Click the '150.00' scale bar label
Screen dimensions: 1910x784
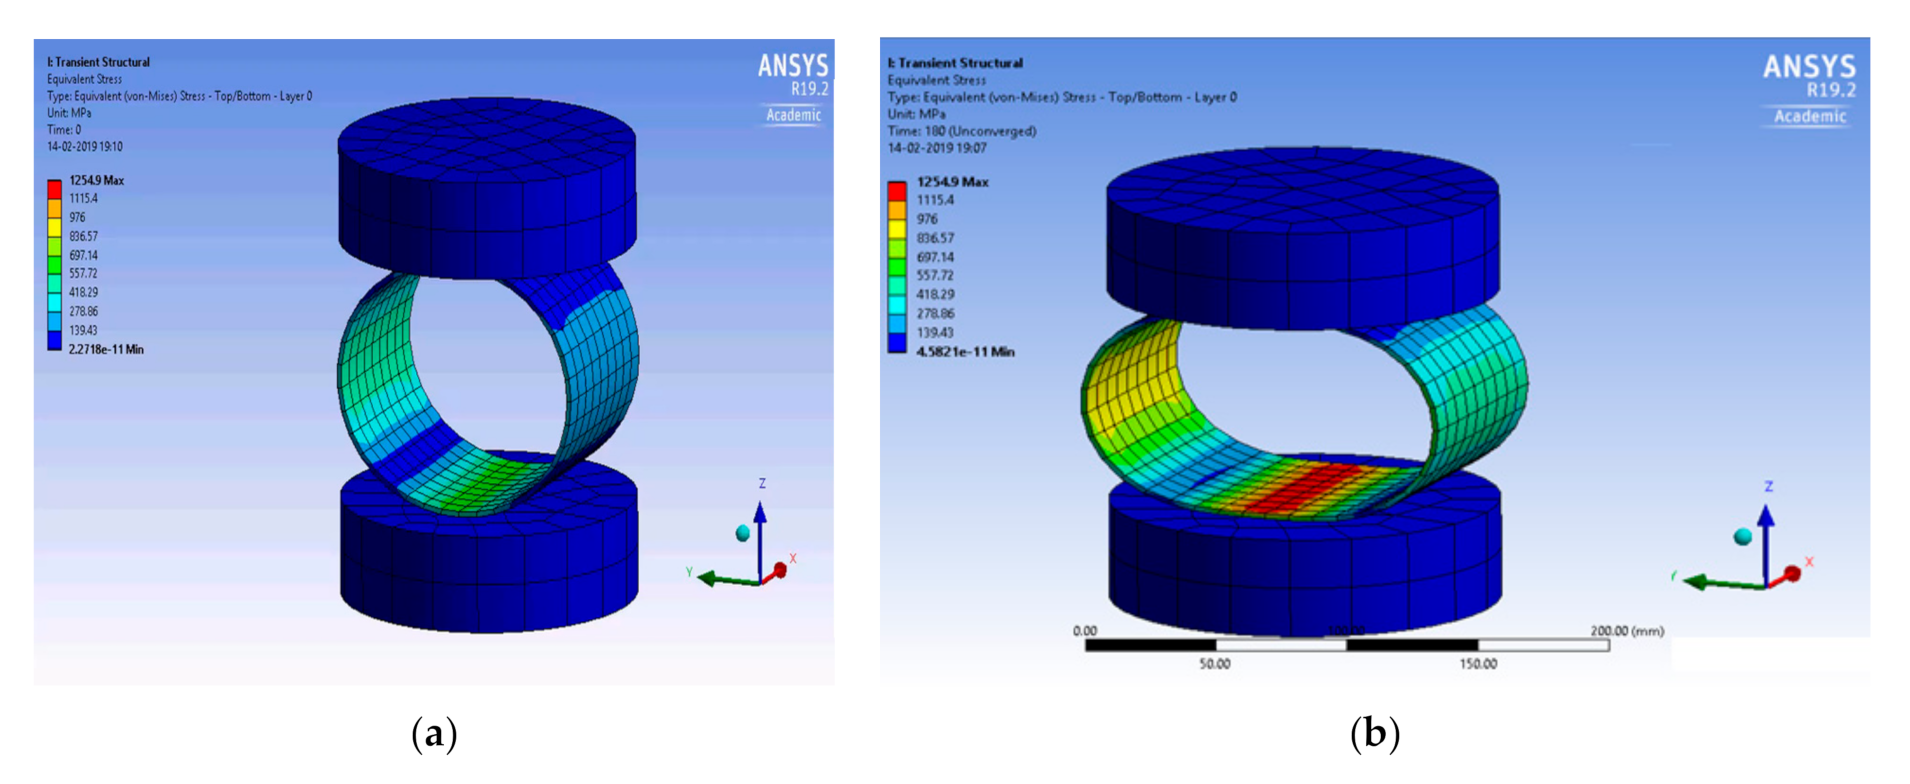click(x=1477, y=664)
